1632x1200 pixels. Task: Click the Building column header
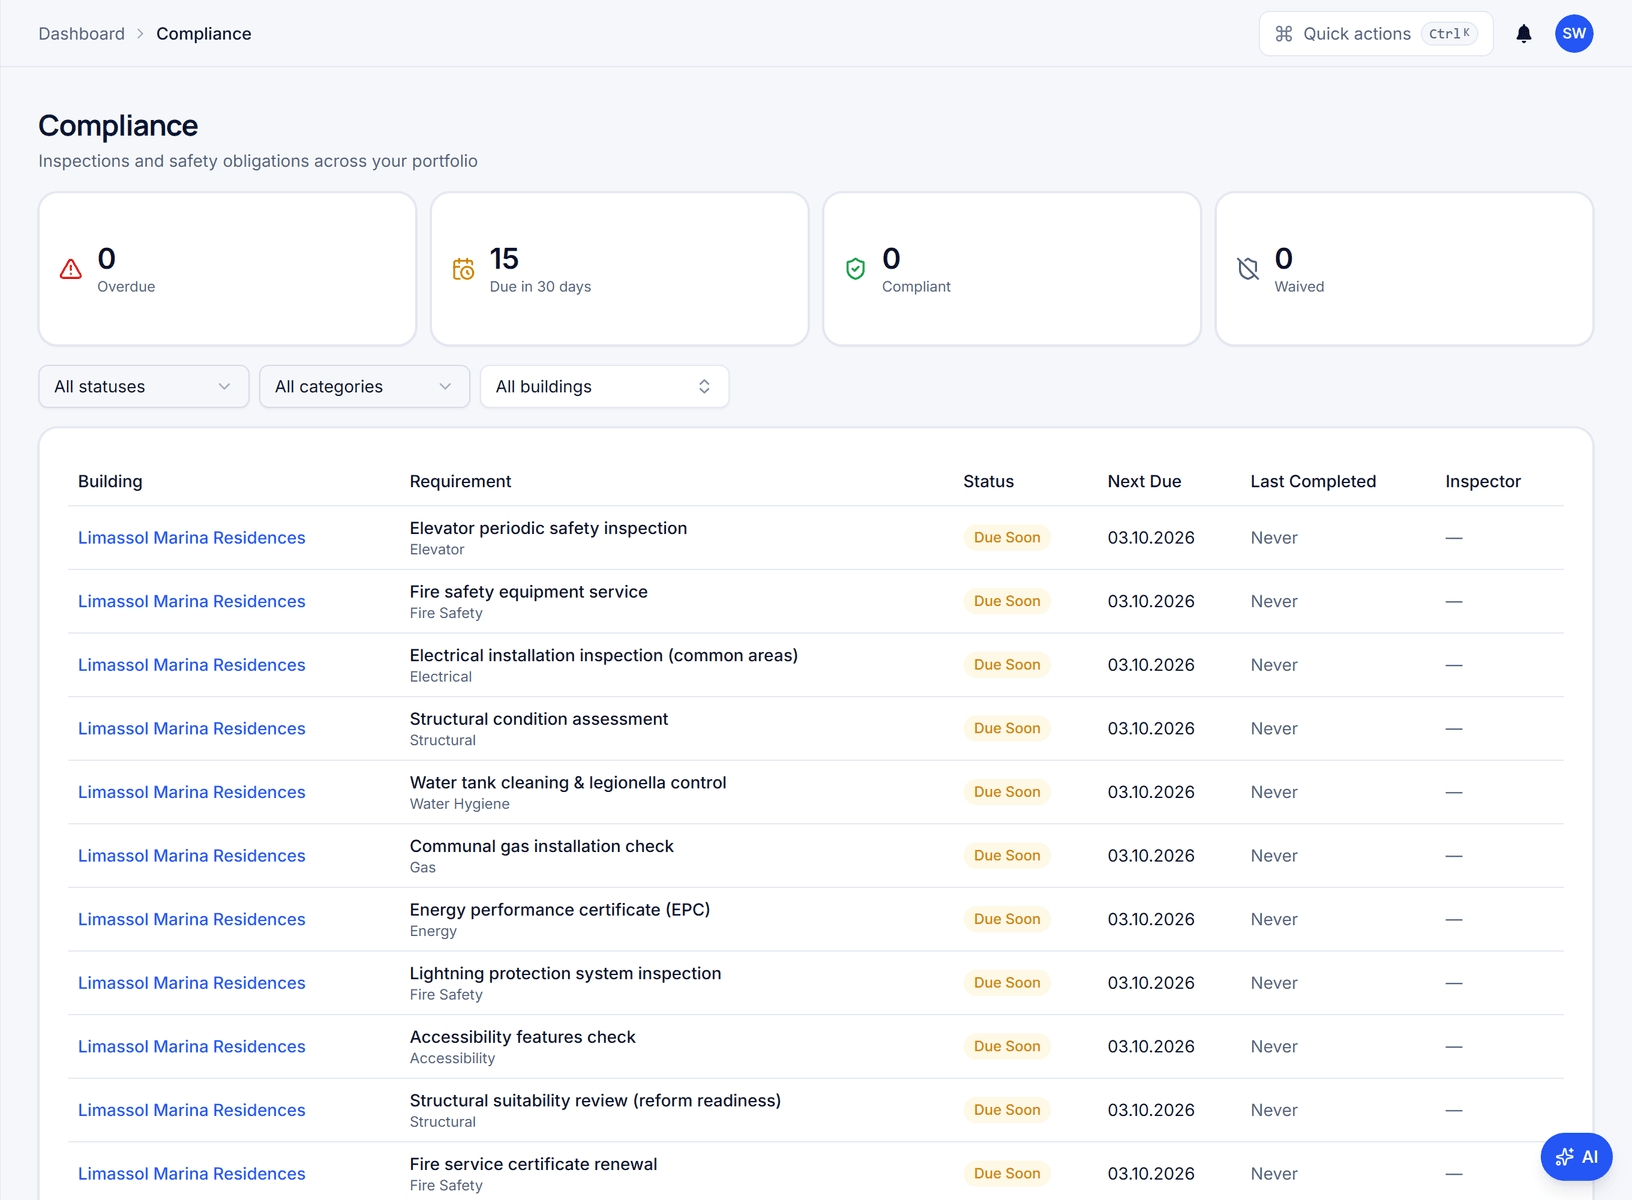pos(110,482)
